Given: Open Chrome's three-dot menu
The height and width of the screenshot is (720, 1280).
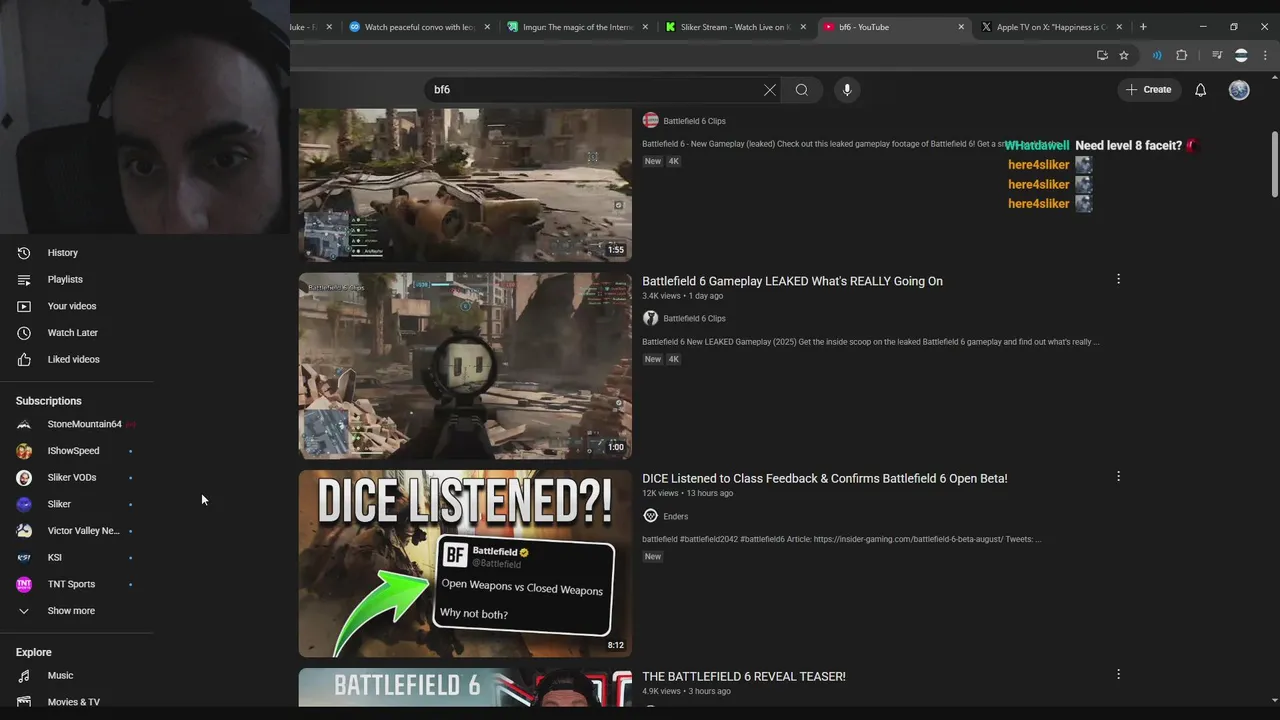Looking at the screenshot, I should coord(1265,55).
